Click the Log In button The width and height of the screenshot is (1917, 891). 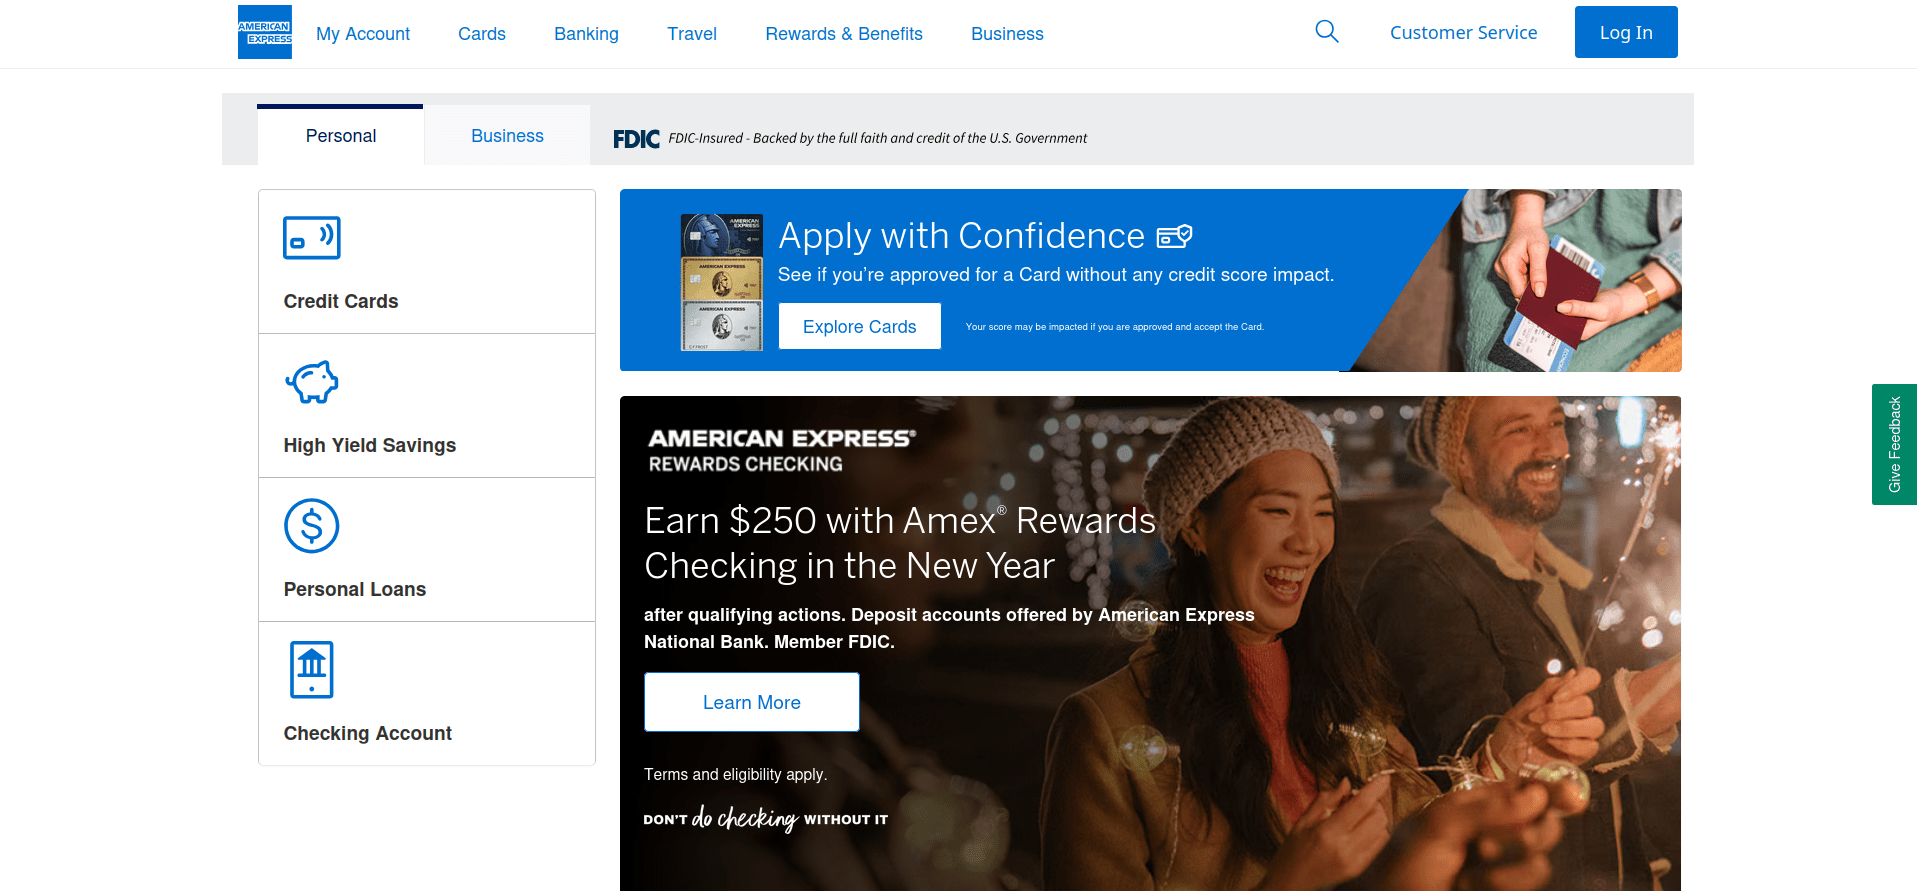1626,32
